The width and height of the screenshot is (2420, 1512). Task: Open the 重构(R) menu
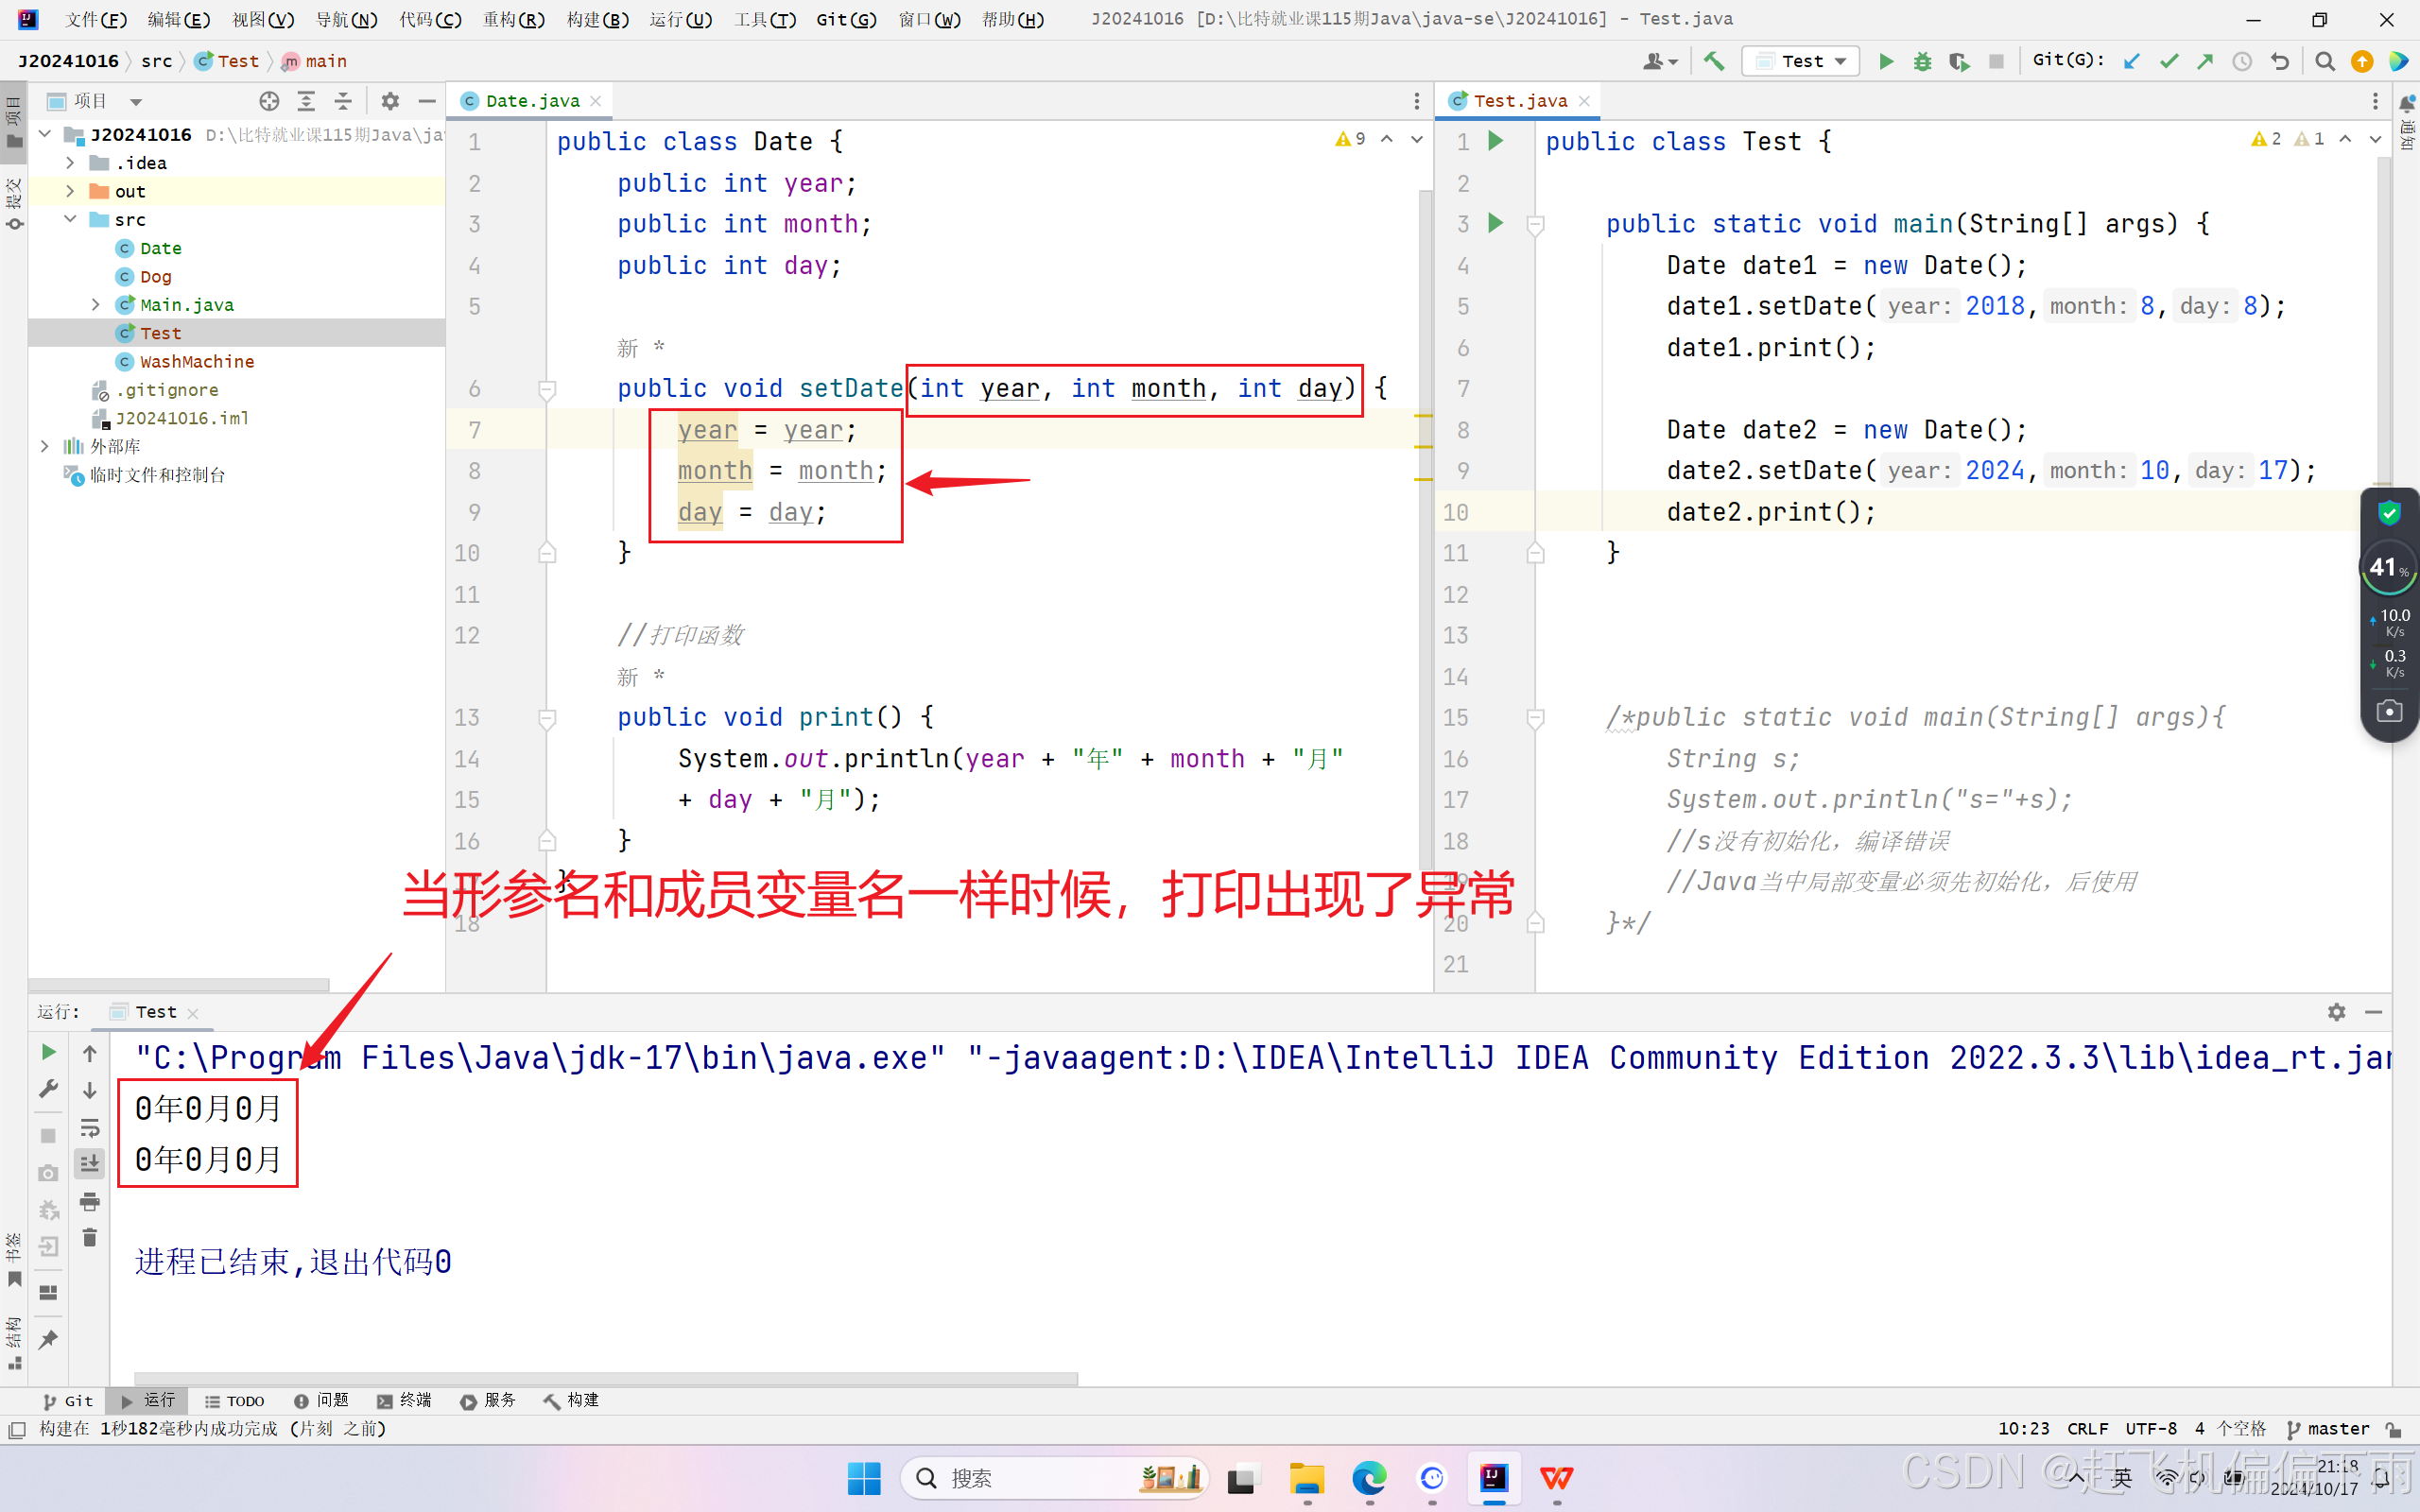513,19
